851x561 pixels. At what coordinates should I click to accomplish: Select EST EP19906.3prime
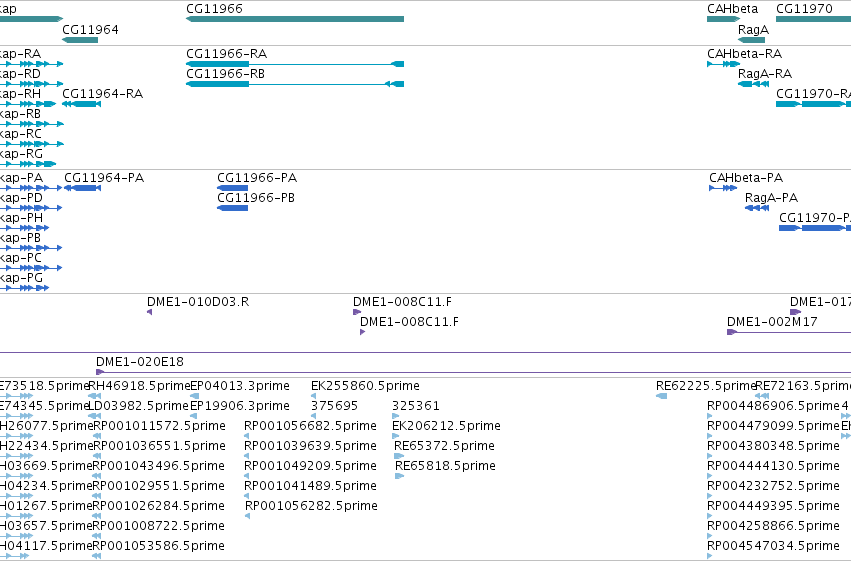(x=193, y=416)
